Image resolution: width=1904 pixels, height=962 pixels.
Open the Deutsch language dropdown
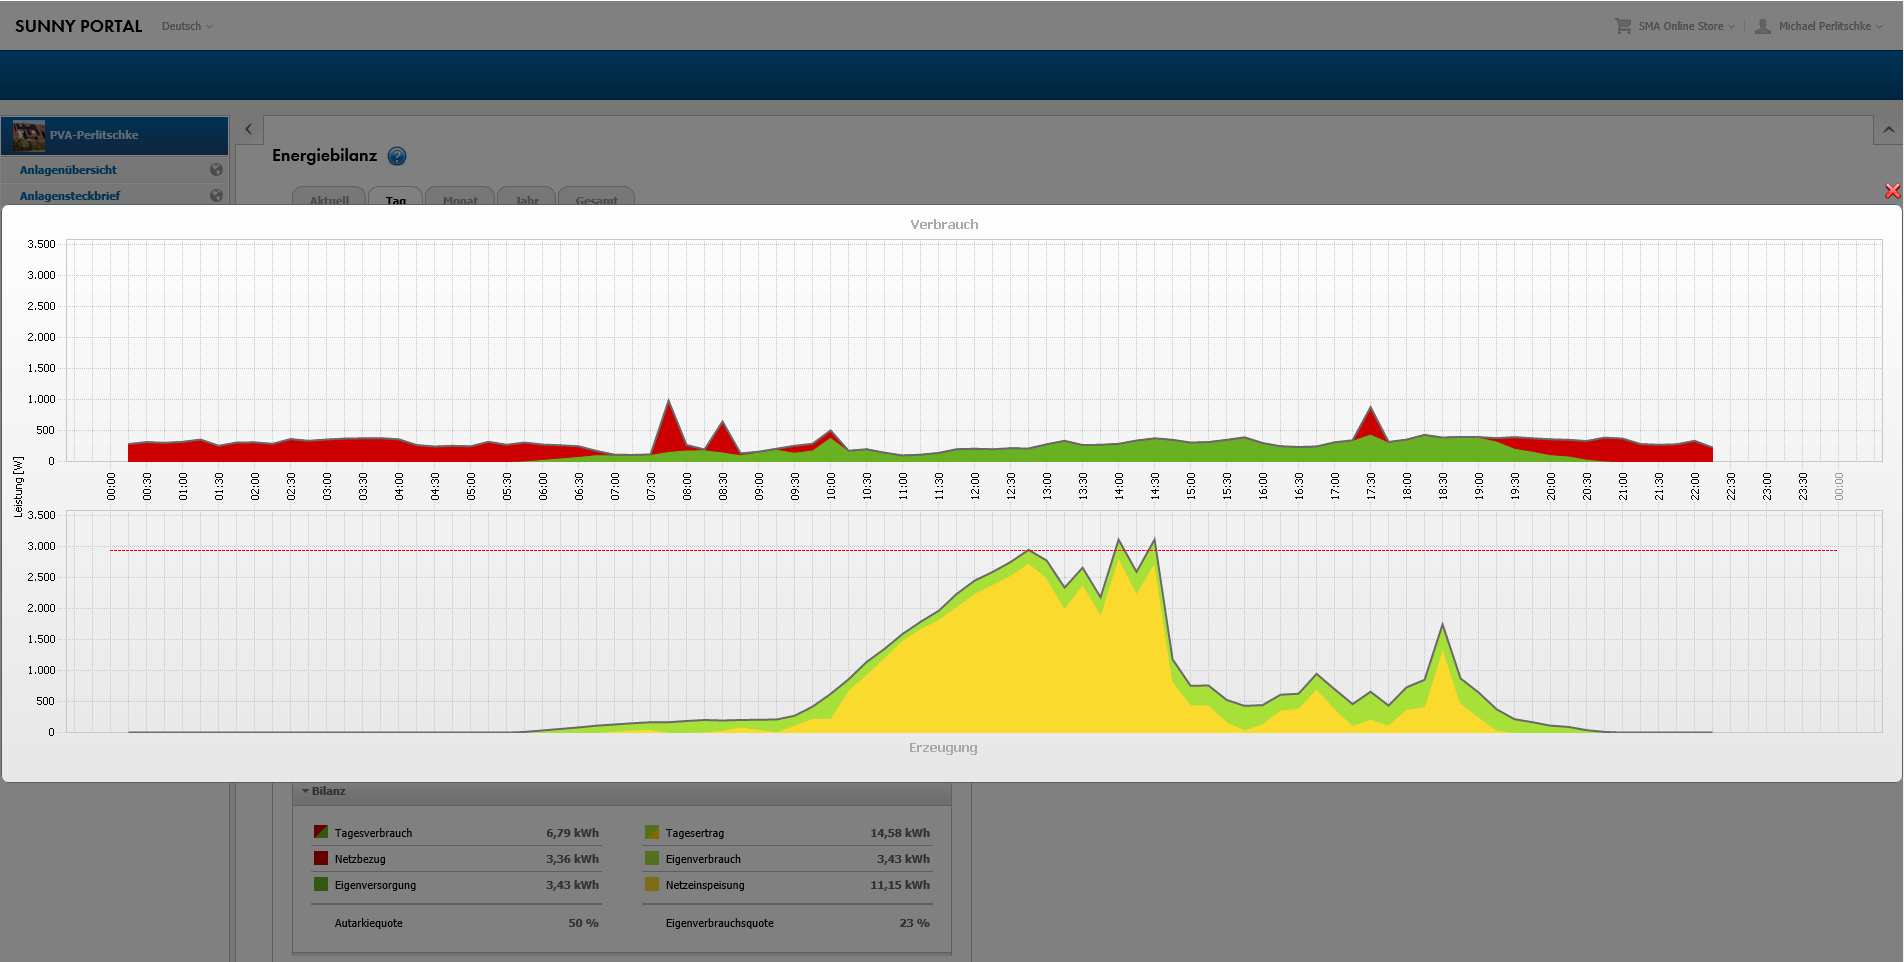[x=187, y=26]
